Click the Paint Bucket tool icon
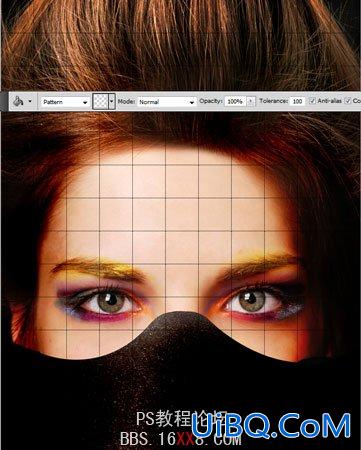 pos(18,101)
